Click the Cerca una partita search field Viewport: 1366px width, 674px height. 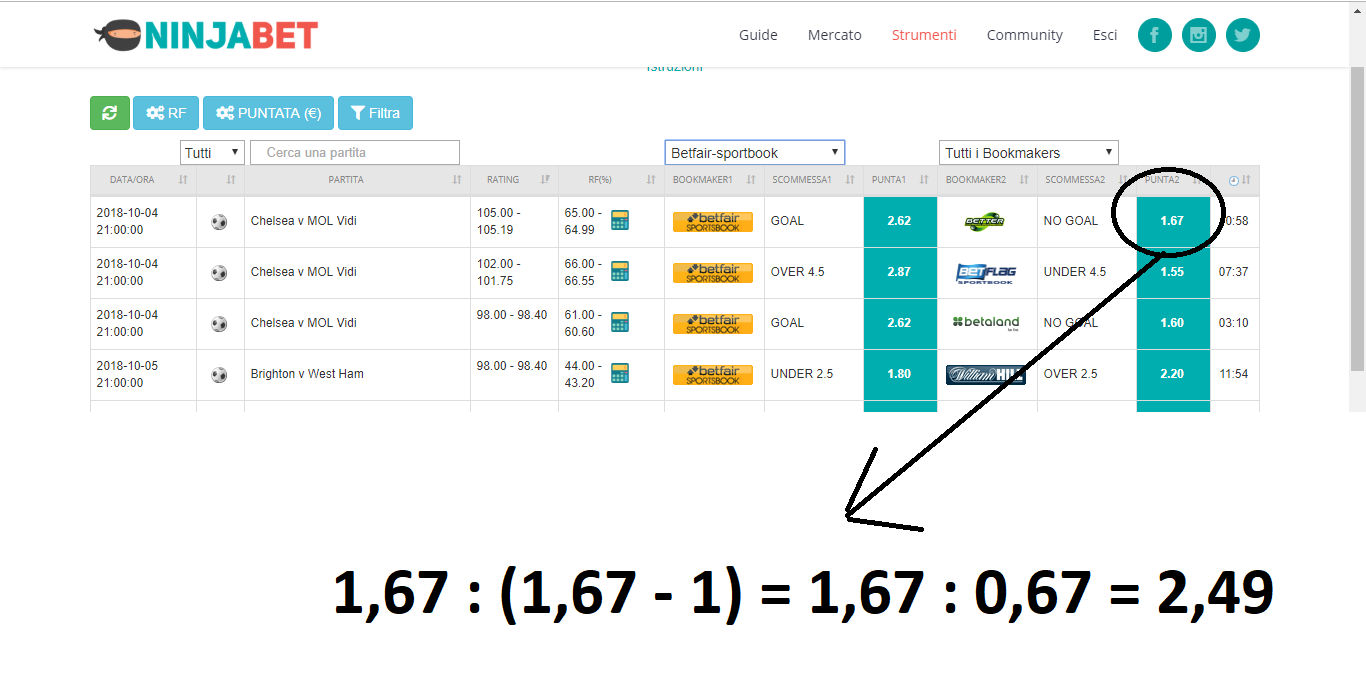coord(355,153)
